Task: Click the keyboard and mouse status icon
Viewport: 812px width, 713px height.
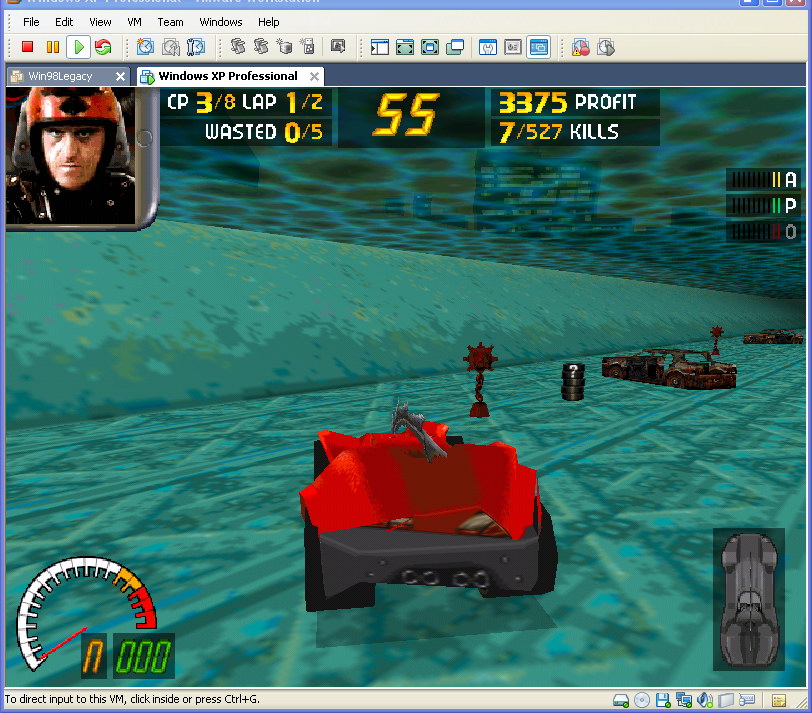Action: coord(747,701)
